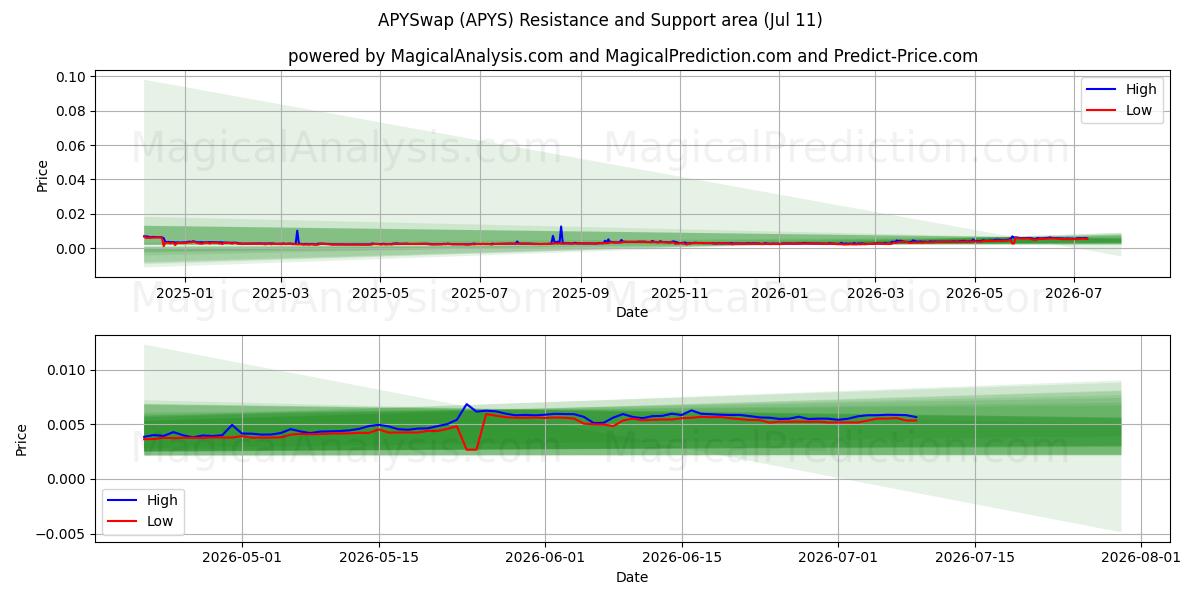Click the chart title 'APYSwap (APYS) Resistance and Support area (Jul 11)'
The height and width of the screenshot is (600, 1200).
tap(600, 20)
